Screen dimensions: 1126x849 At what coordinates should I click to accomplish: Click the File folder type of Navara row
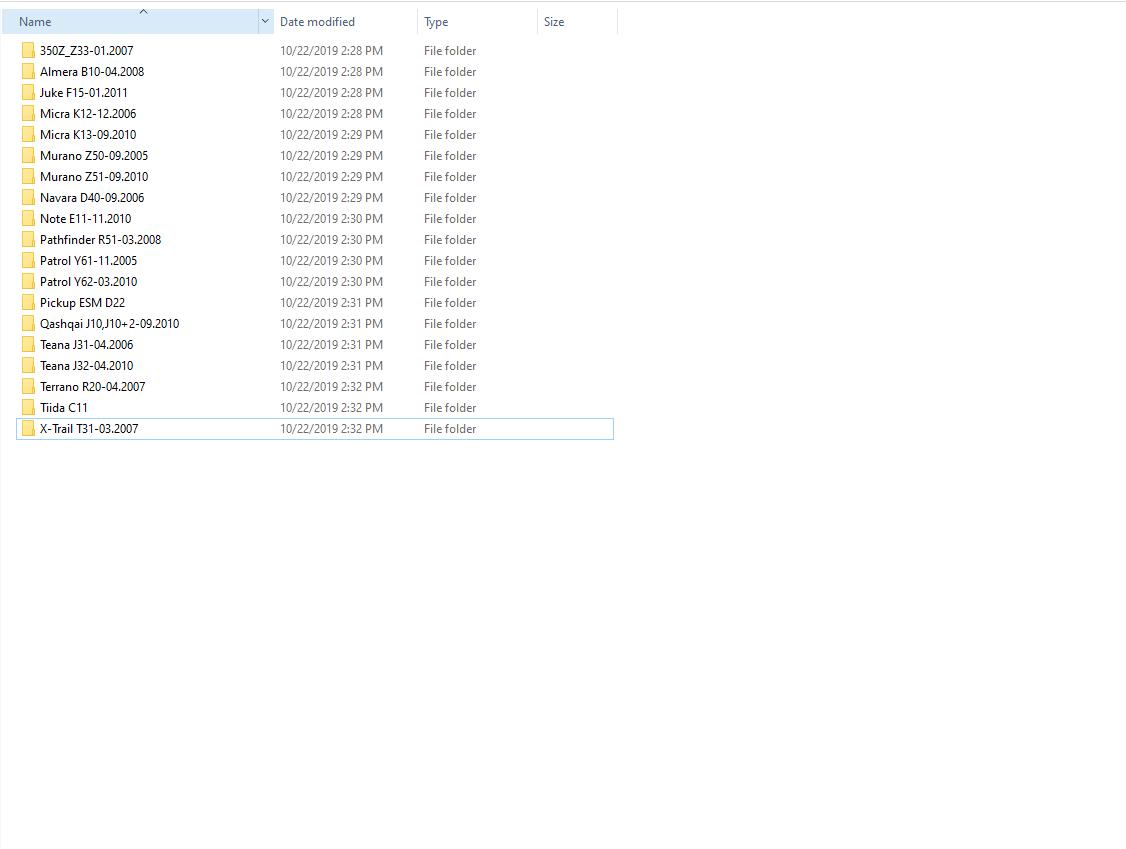450,198
